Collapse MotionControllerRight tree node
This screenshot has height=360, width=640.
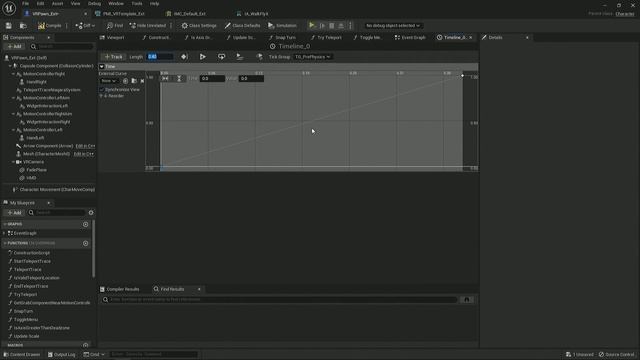(x=13, y=74)
